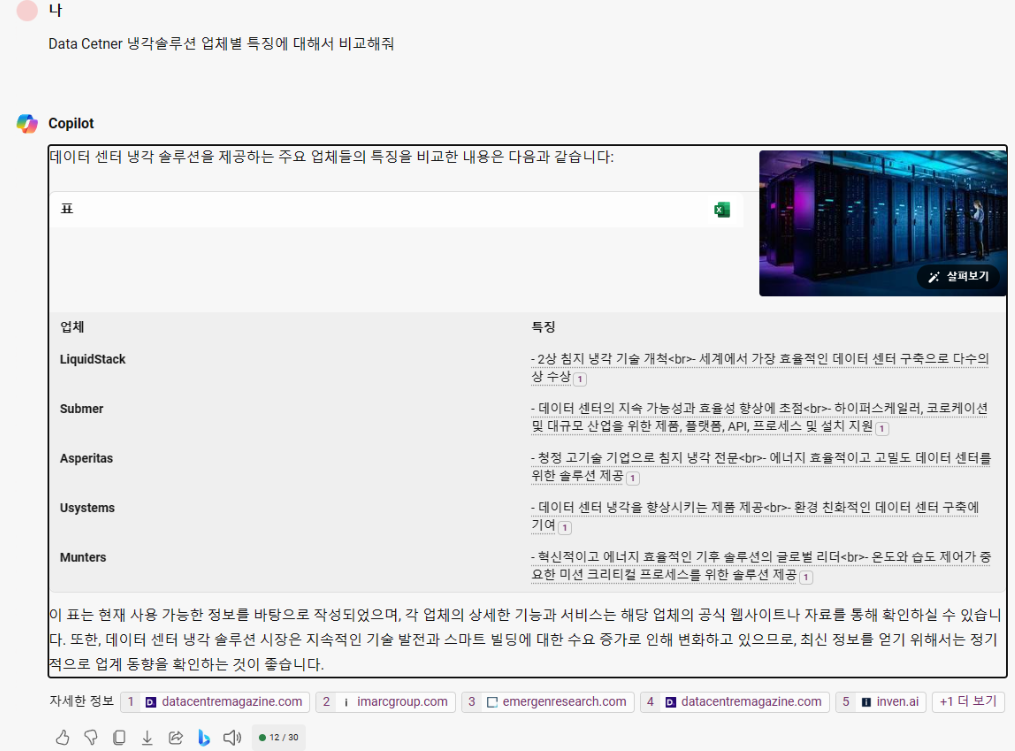Click the Excel export icon above the table
This screenshot has height=751, width=1015.
click(x=720, y=209)
